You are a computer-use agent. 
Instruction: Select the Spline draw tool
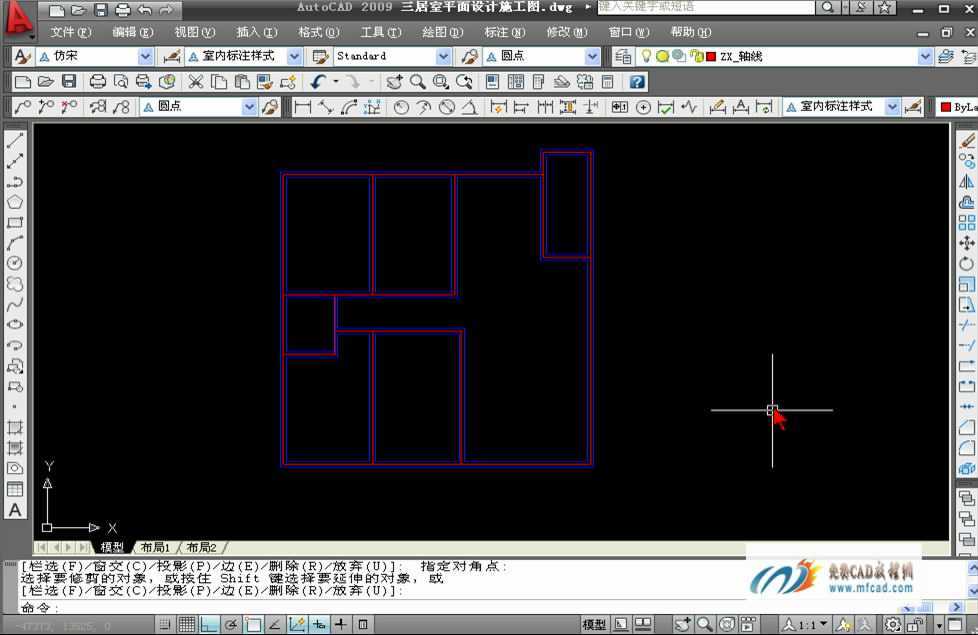tap(15, 304)
